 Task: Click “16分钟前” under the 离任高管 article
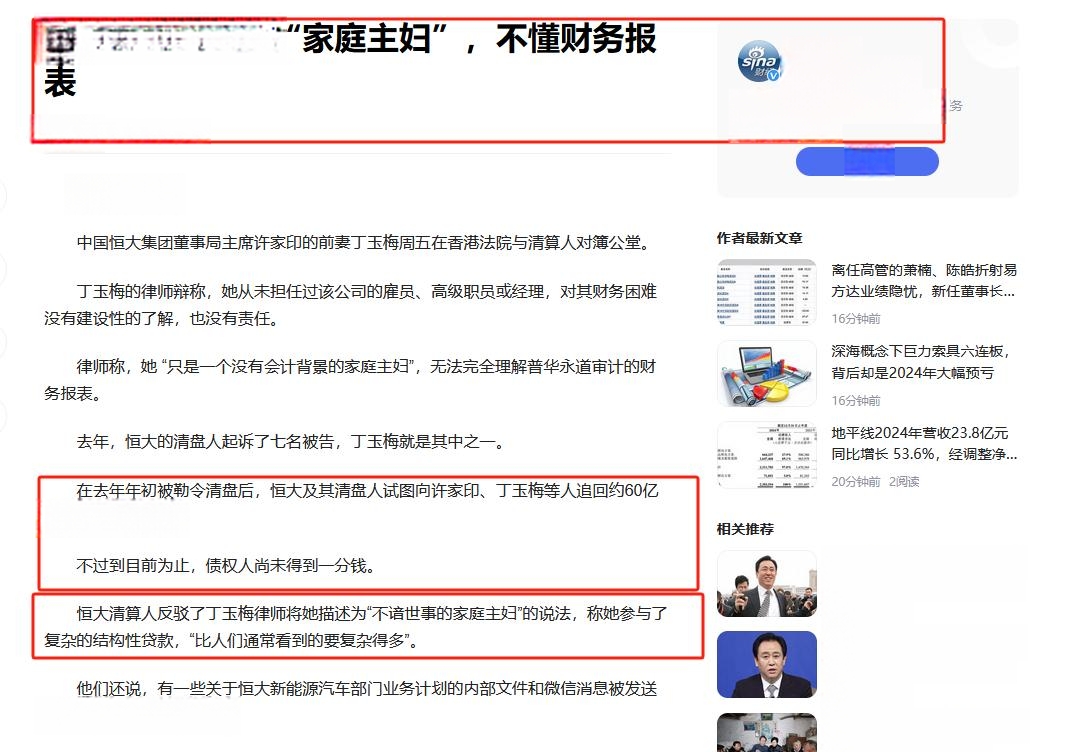click(x=856, y=318)
